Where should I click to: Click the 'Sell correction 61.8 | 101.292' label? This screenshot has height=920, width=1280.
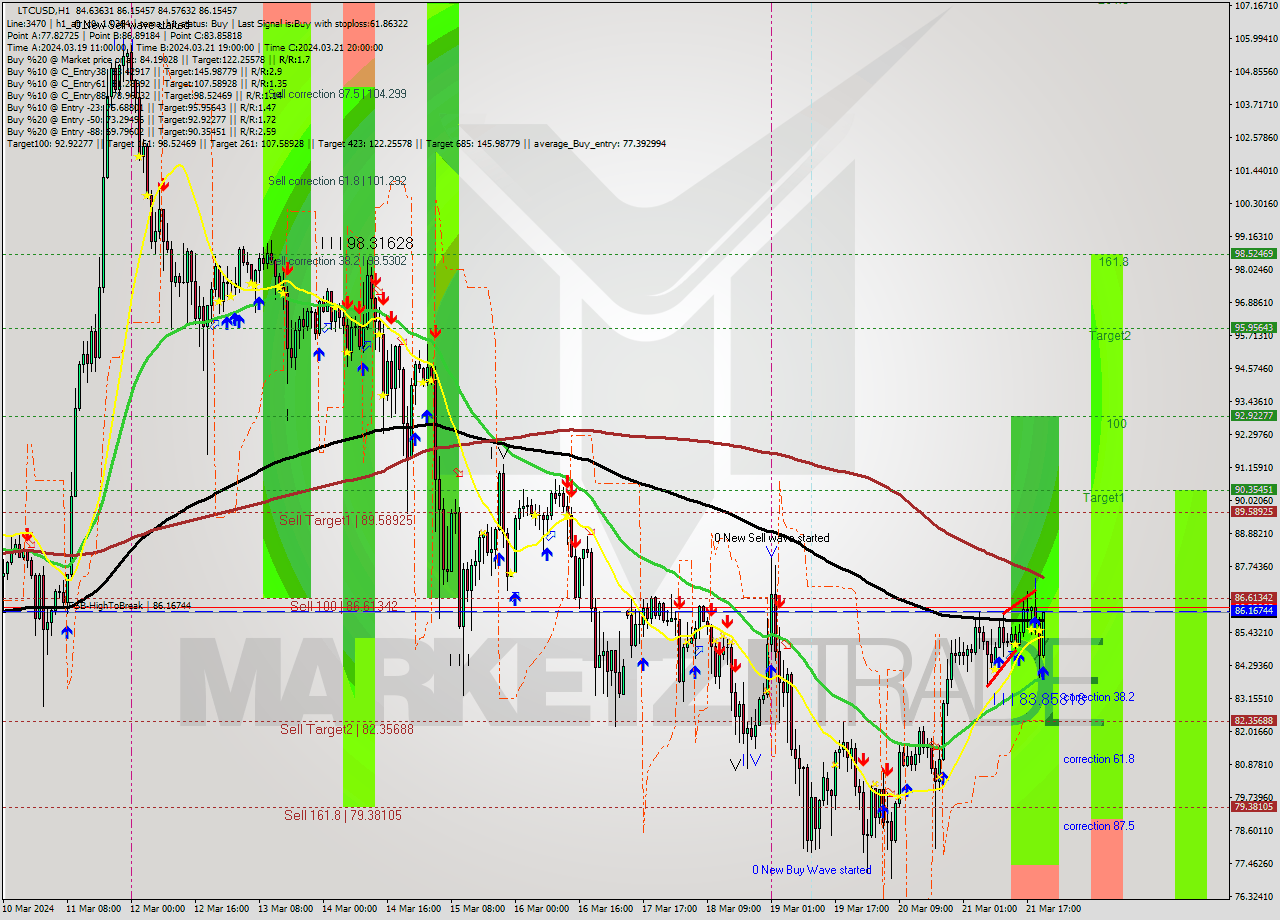tap(337, 181)
